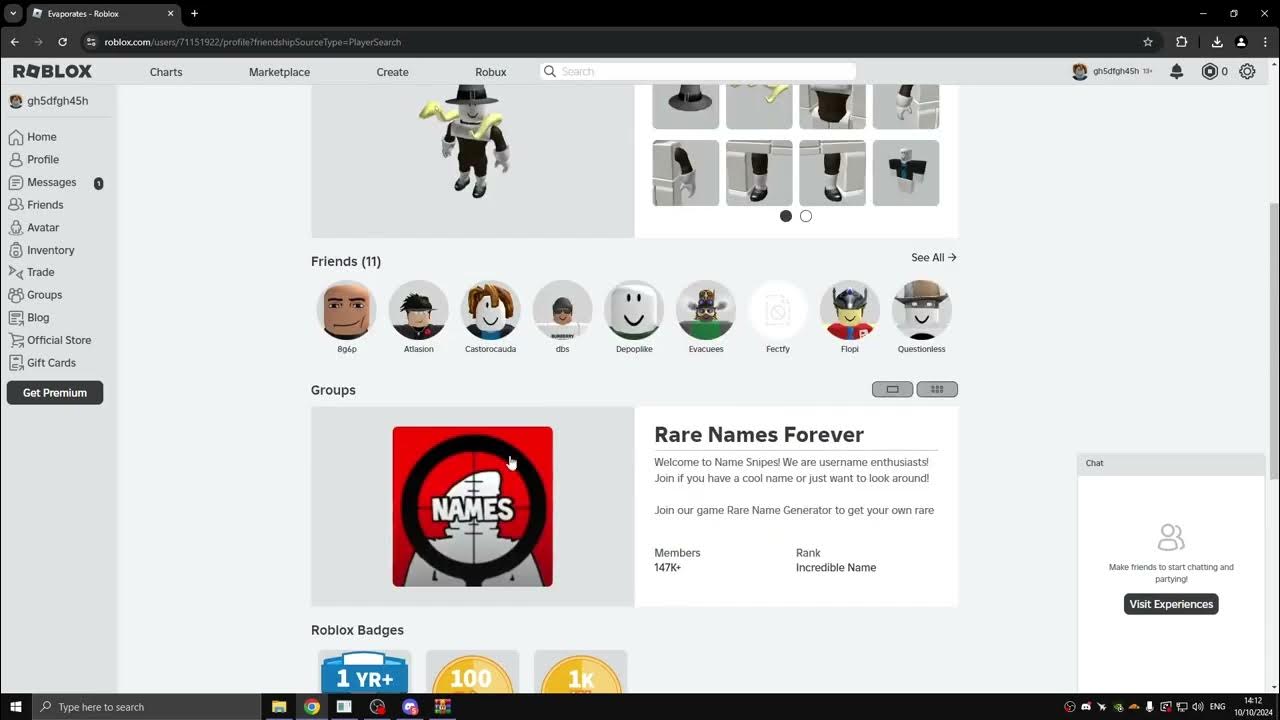The width and height of the screenshot is (1280, 720).
Task: Click the NAMES group image
Action: tap(472, 507)
